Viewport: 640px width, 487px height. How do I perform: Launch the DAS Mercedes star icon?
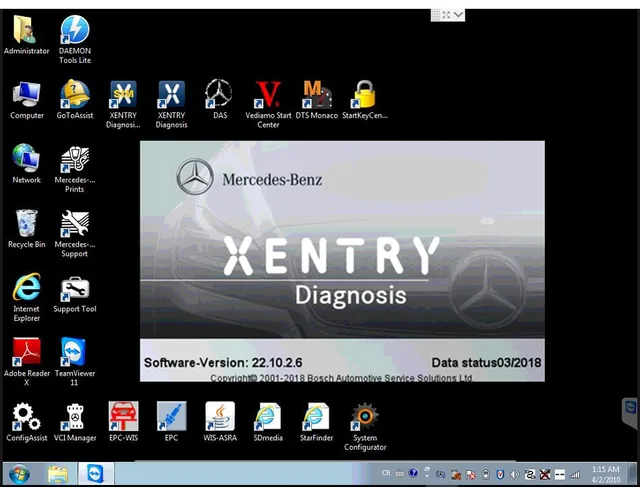220,100
